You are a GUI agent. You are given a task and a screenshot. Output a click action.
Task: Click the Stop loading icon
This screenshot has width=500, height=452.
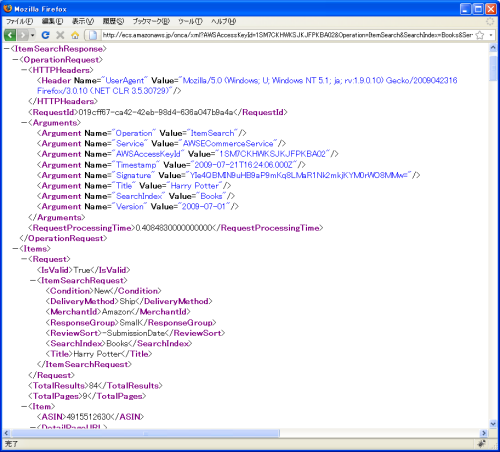click(60, 35)
